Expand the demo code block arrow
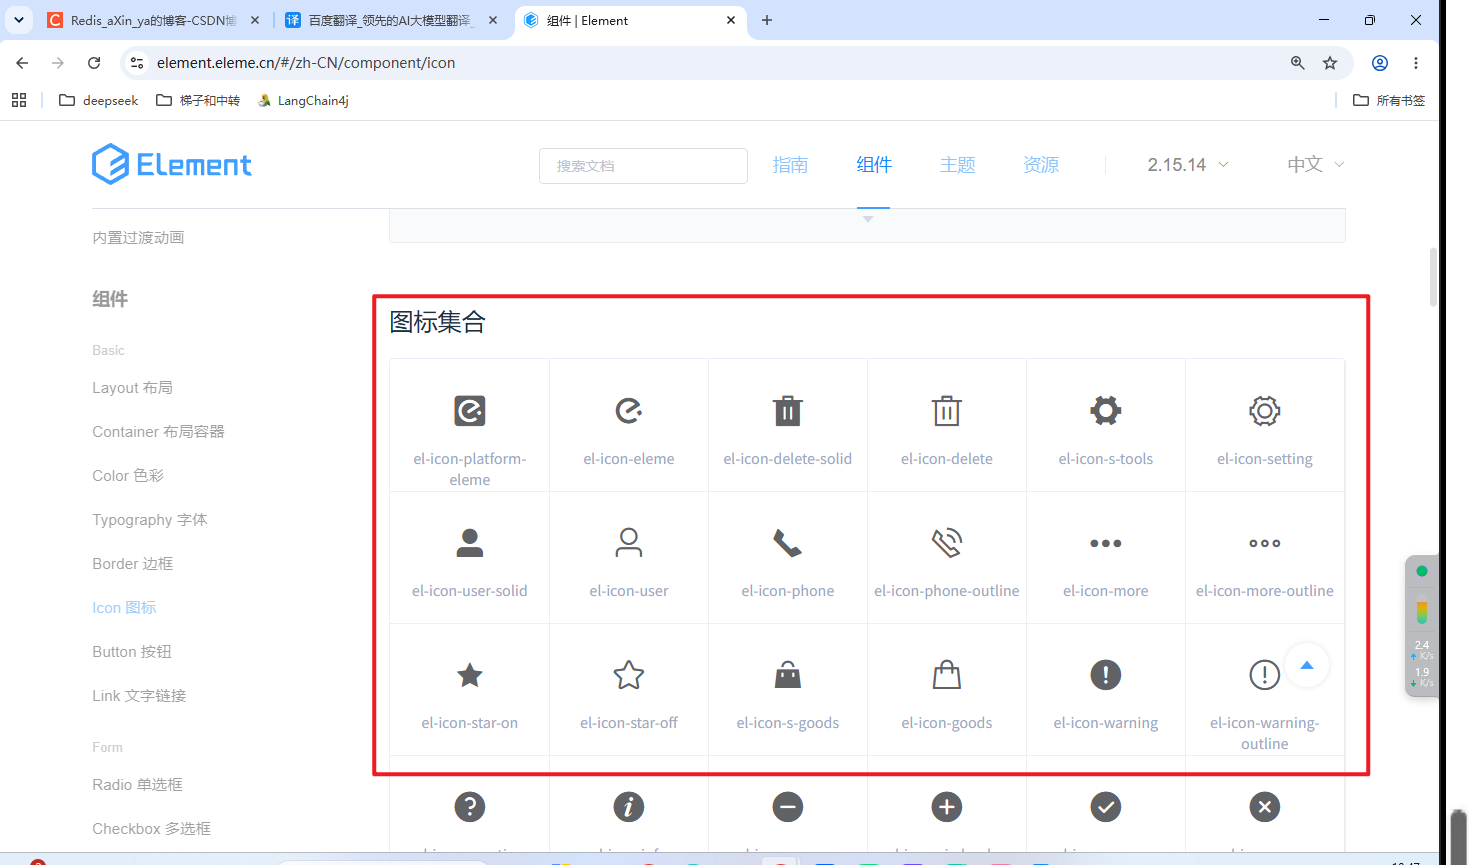The image size is (1469, 865). tap(868, 219)
